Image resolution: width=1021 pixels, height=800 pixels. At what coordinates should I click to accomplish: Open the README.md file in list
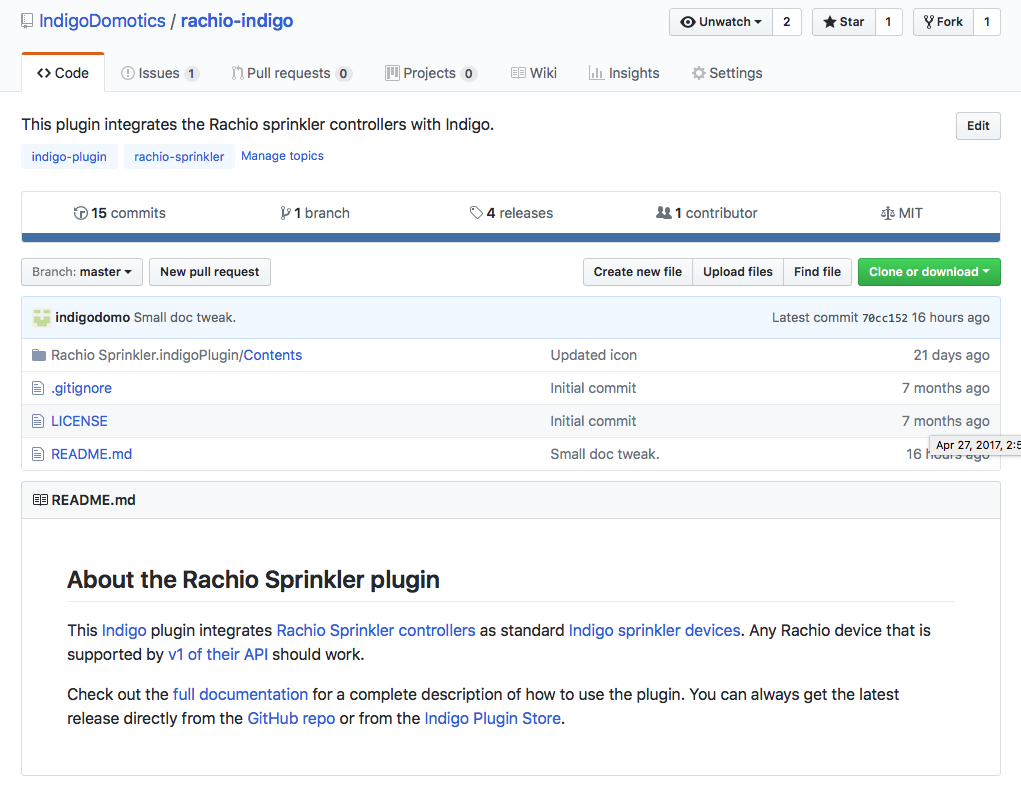pyautogui.click(x=92, y=454)
